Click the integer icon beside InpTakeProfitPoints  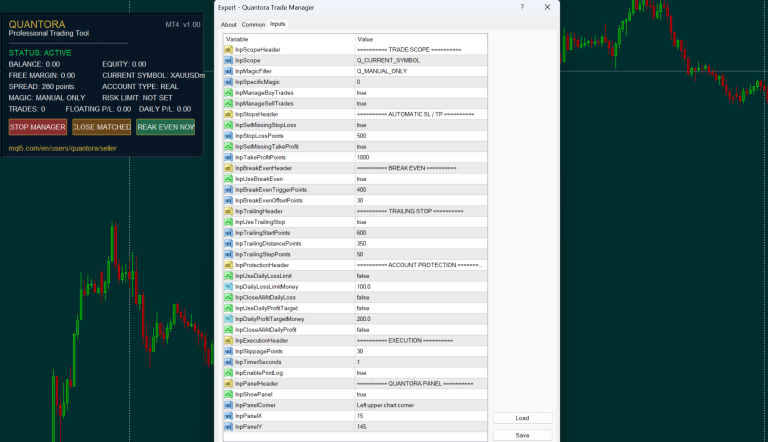point(228,157)
